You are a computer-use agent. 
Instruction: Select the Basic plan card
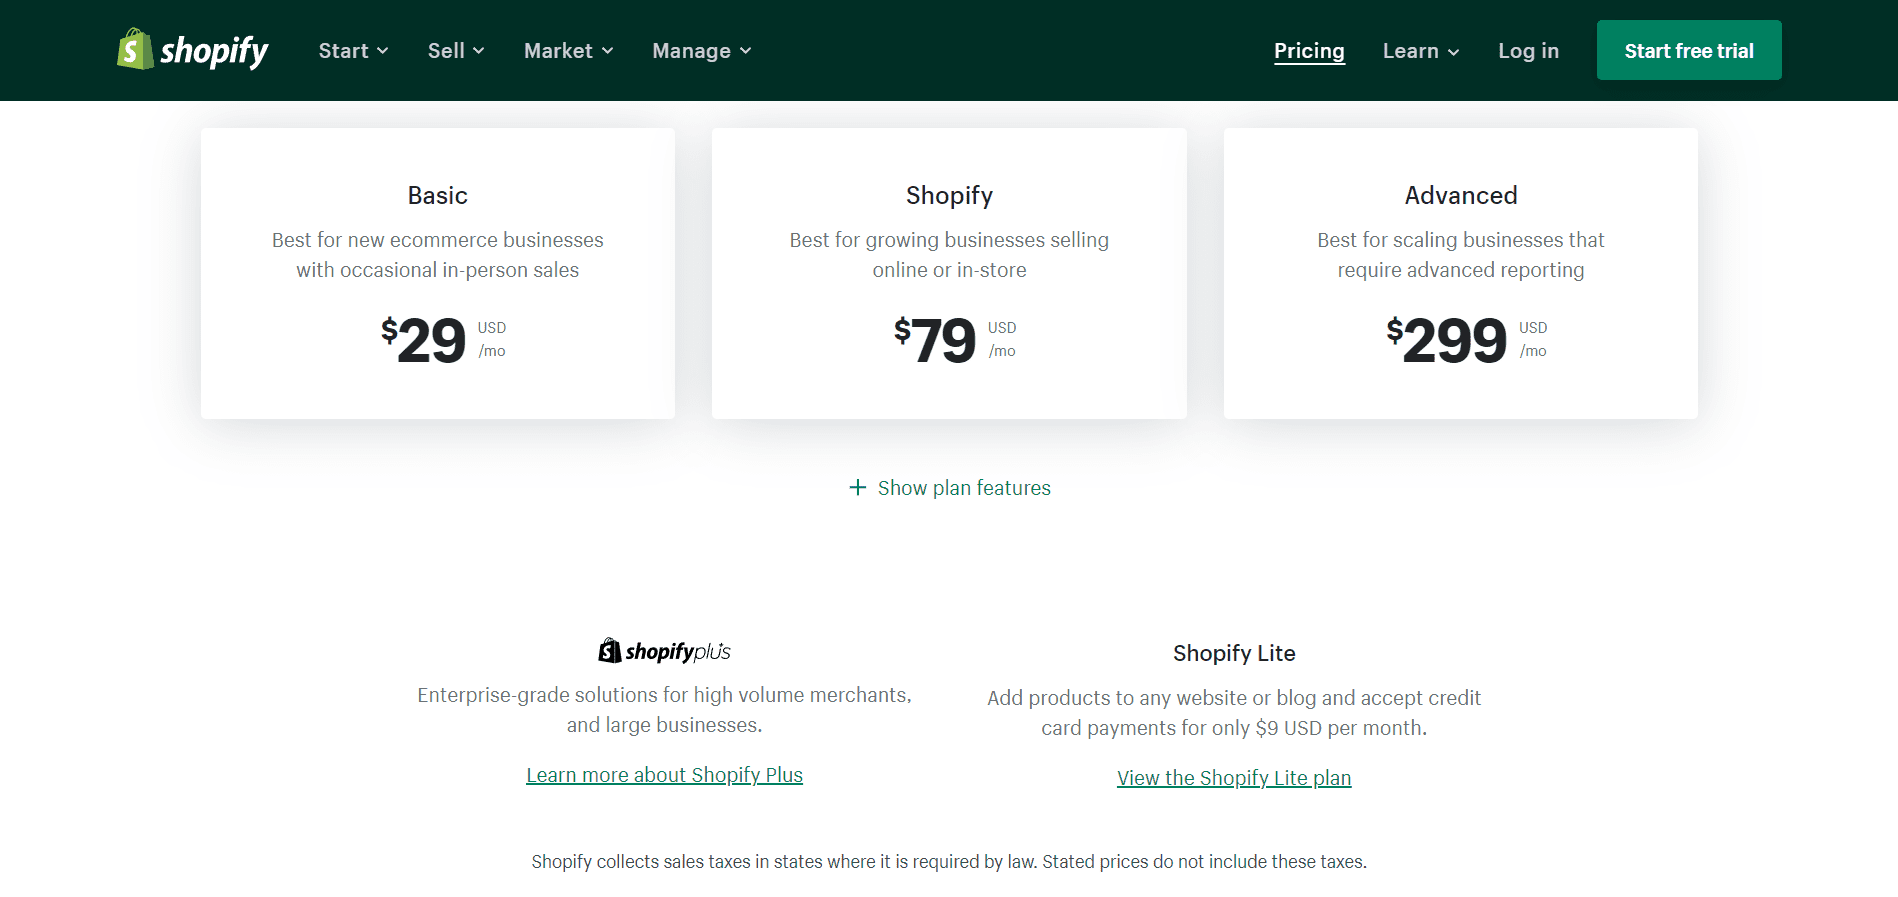click(x=438, y=273)
